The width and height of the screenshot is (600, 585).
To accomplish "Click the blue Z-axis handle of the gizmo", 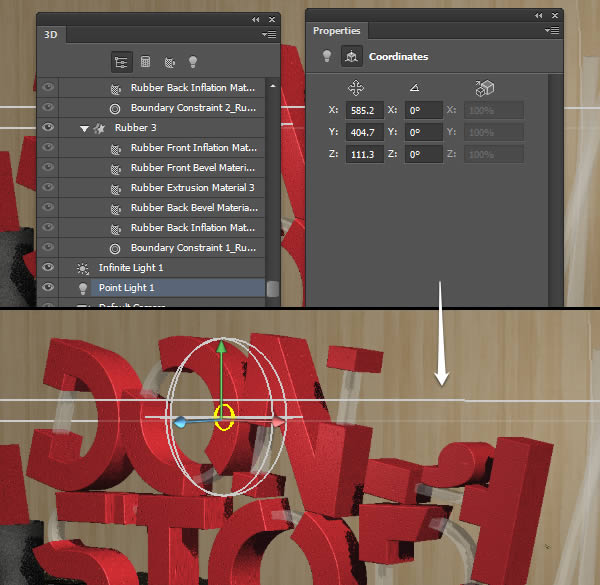I will pos(180,422).
